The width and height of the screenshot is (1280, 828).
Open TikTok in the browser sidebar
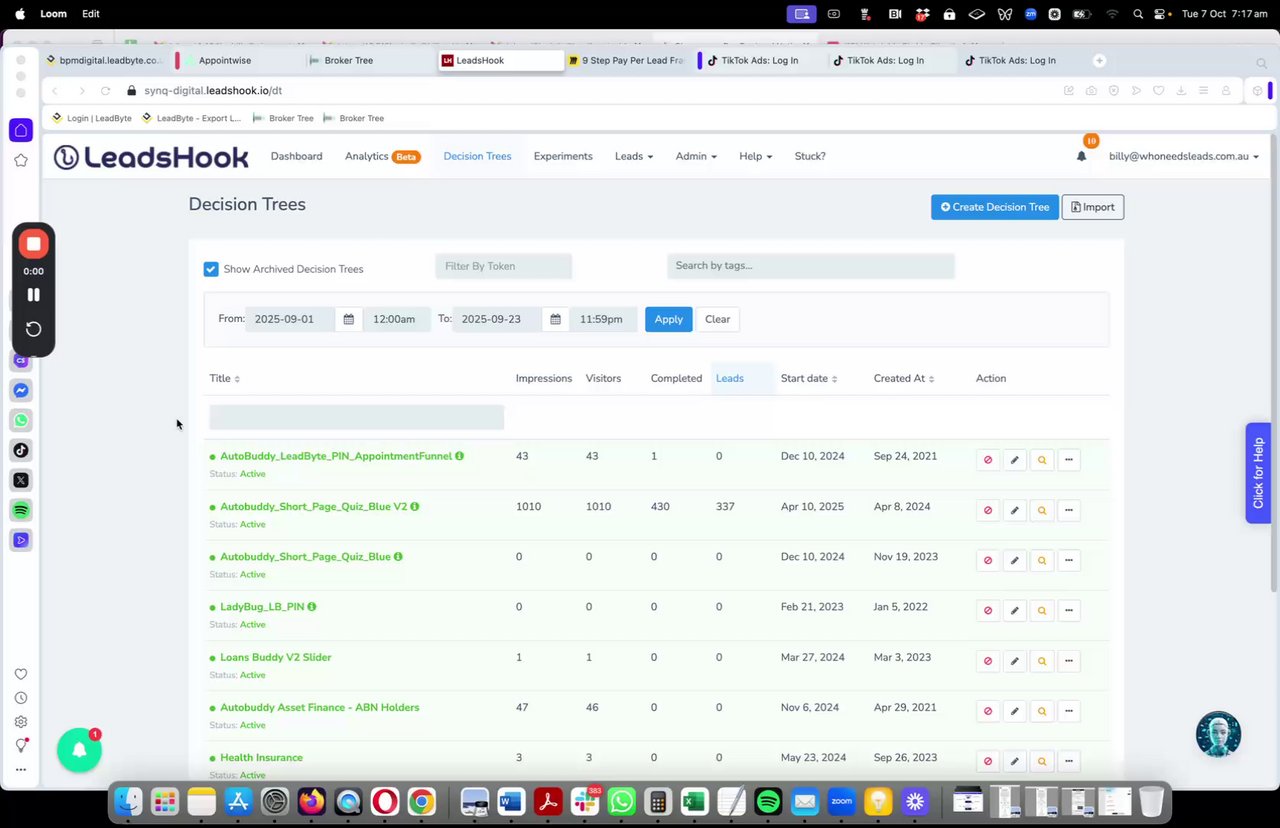21,450
